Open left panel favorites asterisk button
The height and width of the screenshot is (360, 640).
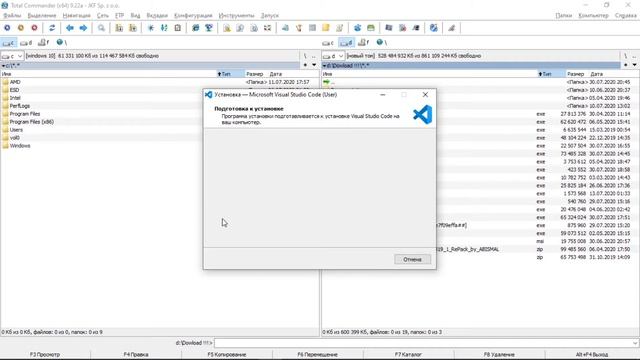[x=305, y=65]
